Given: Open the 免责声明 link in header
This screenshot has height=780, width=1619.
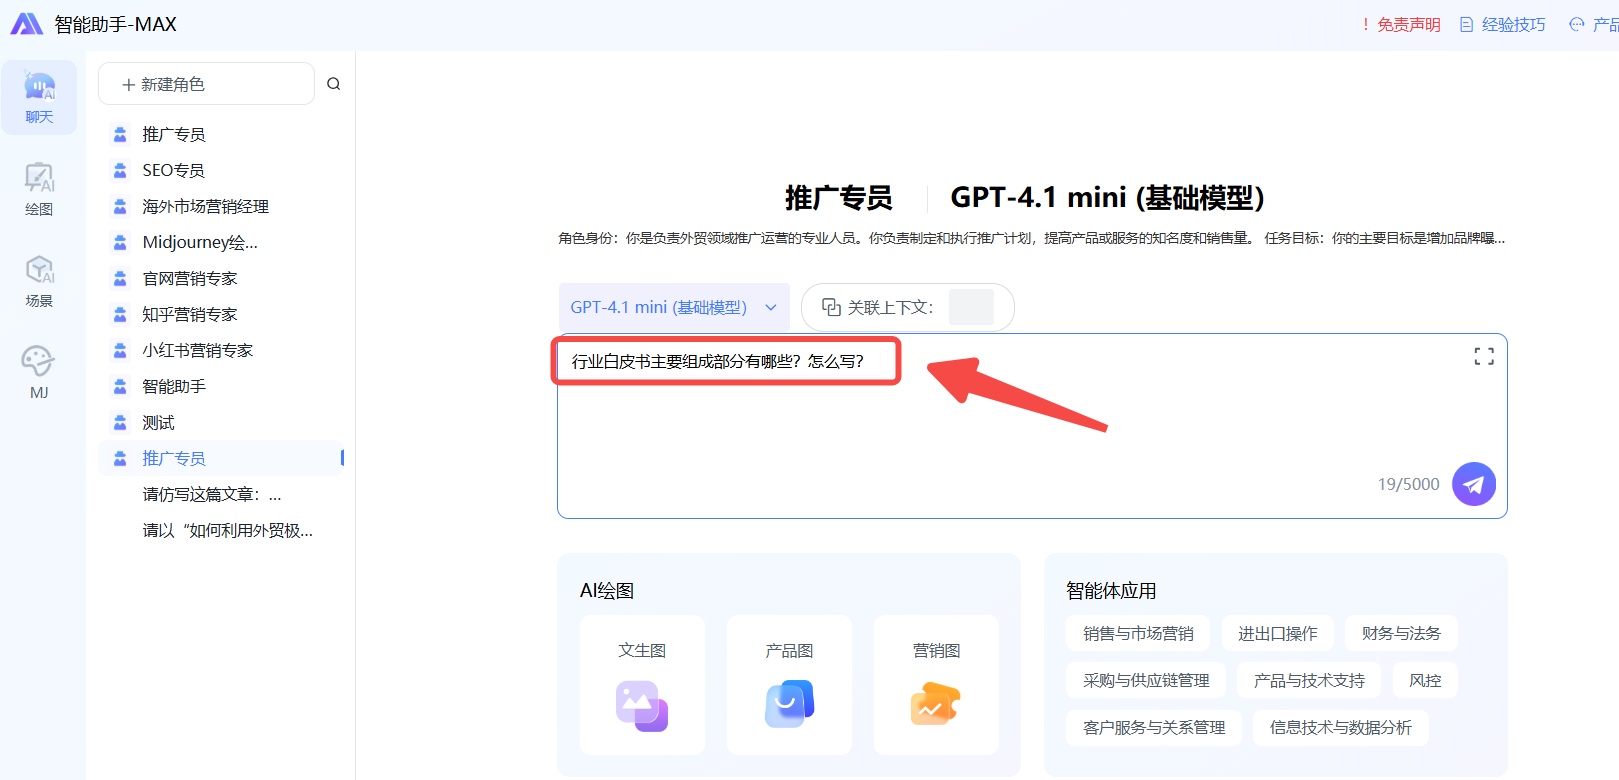Looking at the screenshot, I should click(1400, 25).
